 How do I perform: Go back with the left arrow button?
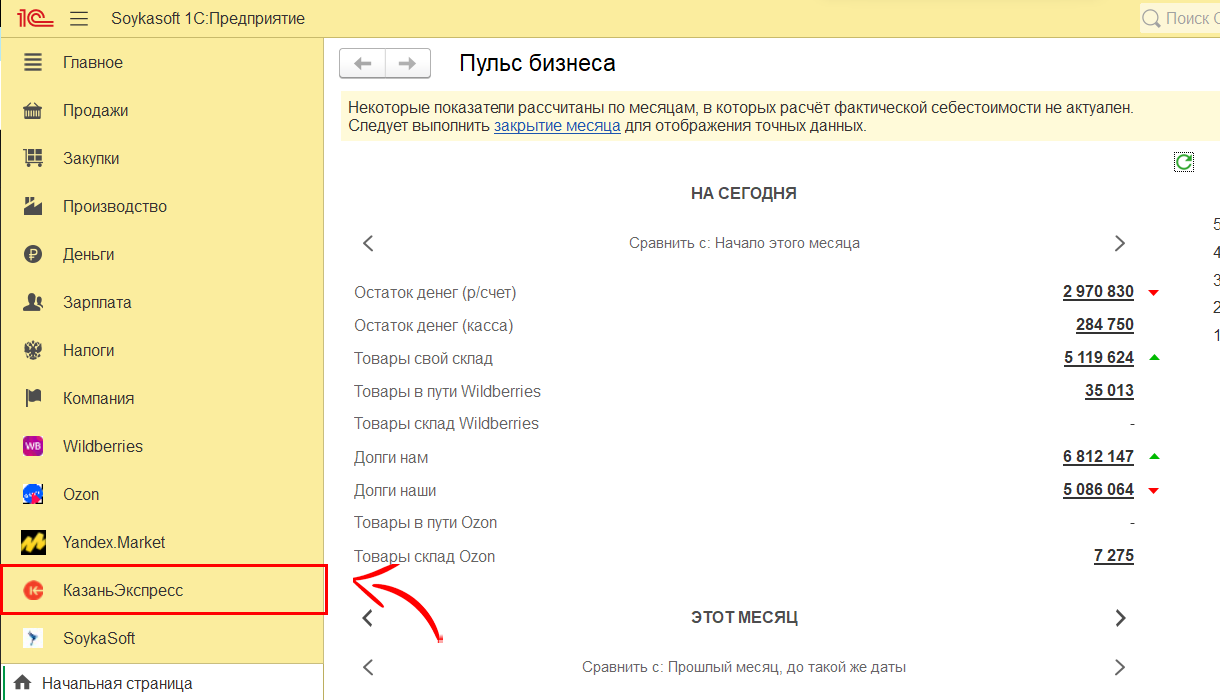[363, 63]
